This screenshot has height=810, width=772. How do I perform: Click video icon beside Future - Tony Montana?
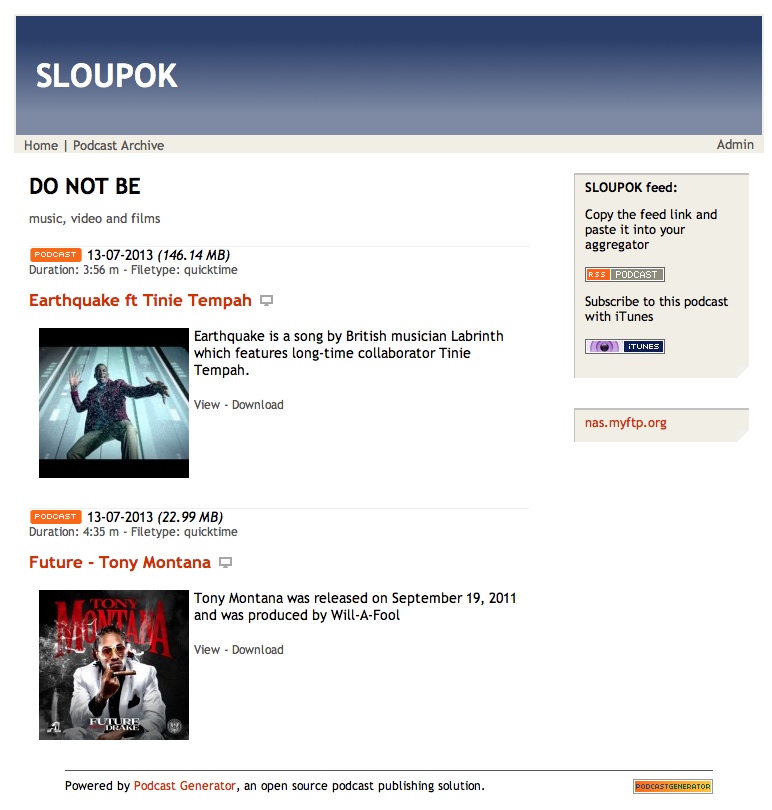pyautogui.click(x=225, y=562)
